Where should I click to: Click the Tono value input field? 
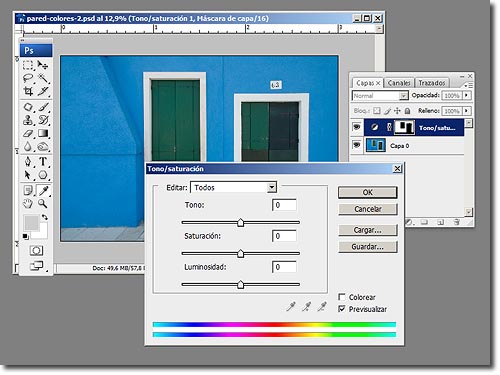pyautogui.click(x=284, y=205)
